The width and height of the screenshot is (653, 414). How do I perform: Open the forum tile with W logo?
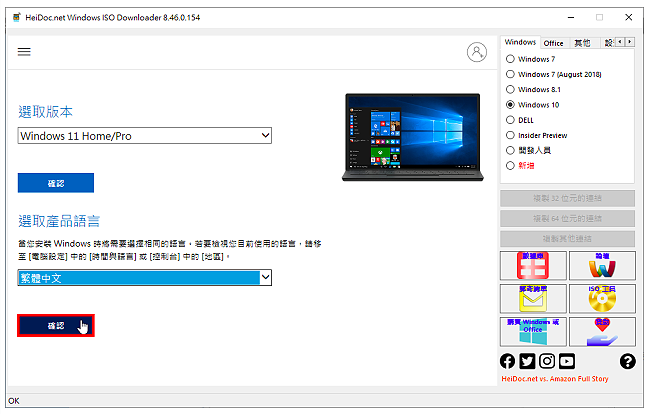pyautogui.click(x=602, y=265)
